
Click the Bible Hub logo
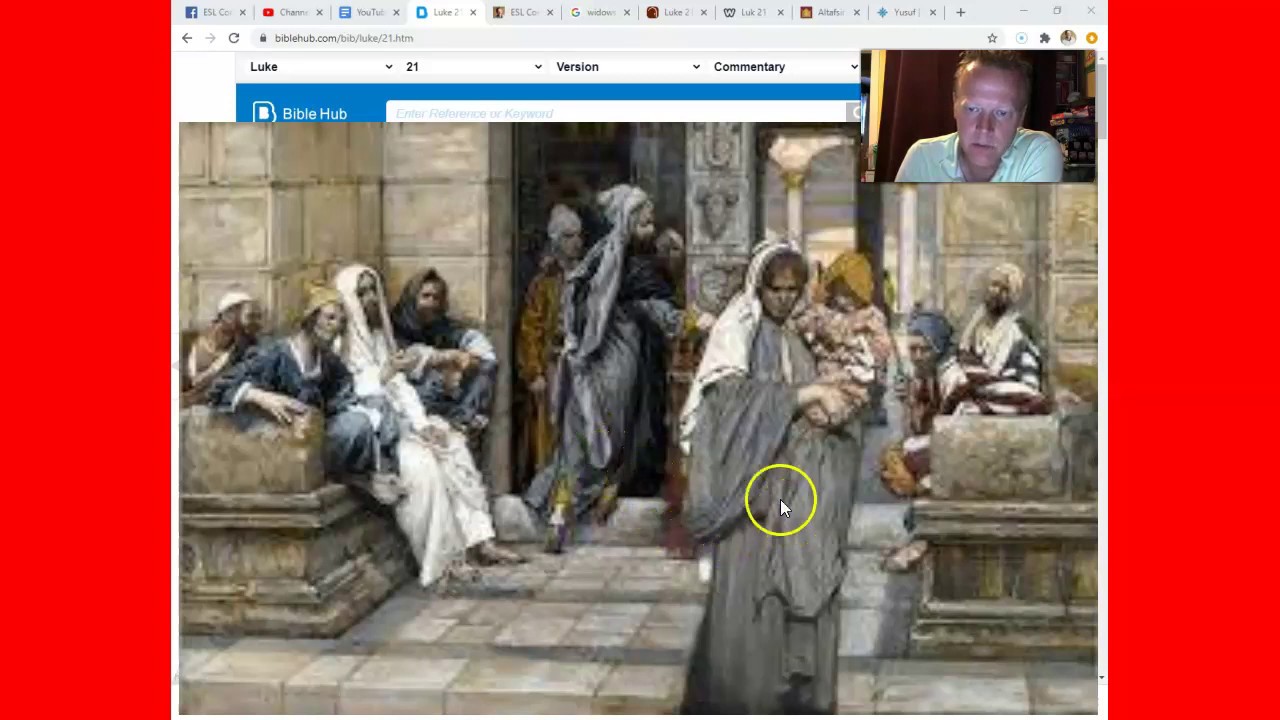coord(300,113)
